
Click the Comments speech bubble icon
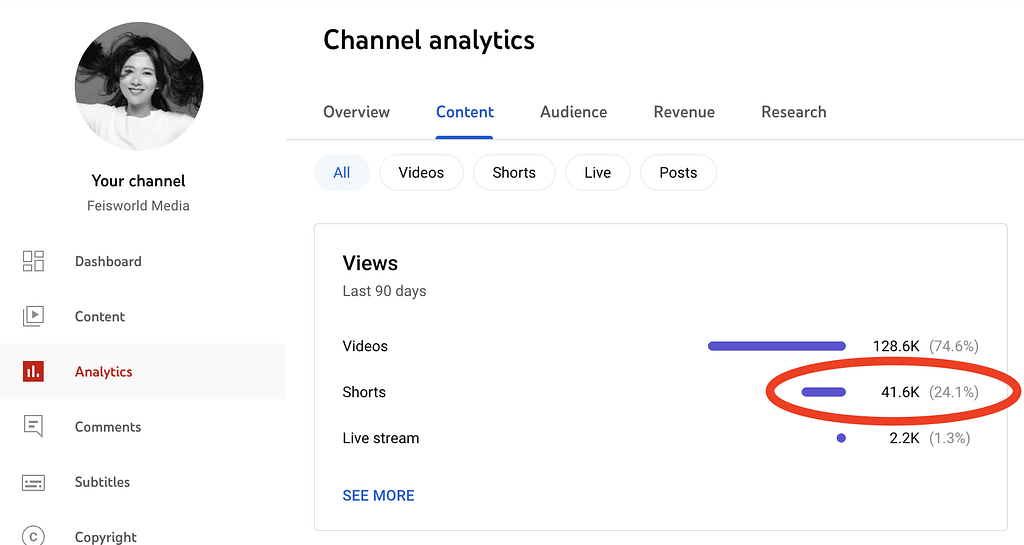pyautogui.click(x=33, y=426)
